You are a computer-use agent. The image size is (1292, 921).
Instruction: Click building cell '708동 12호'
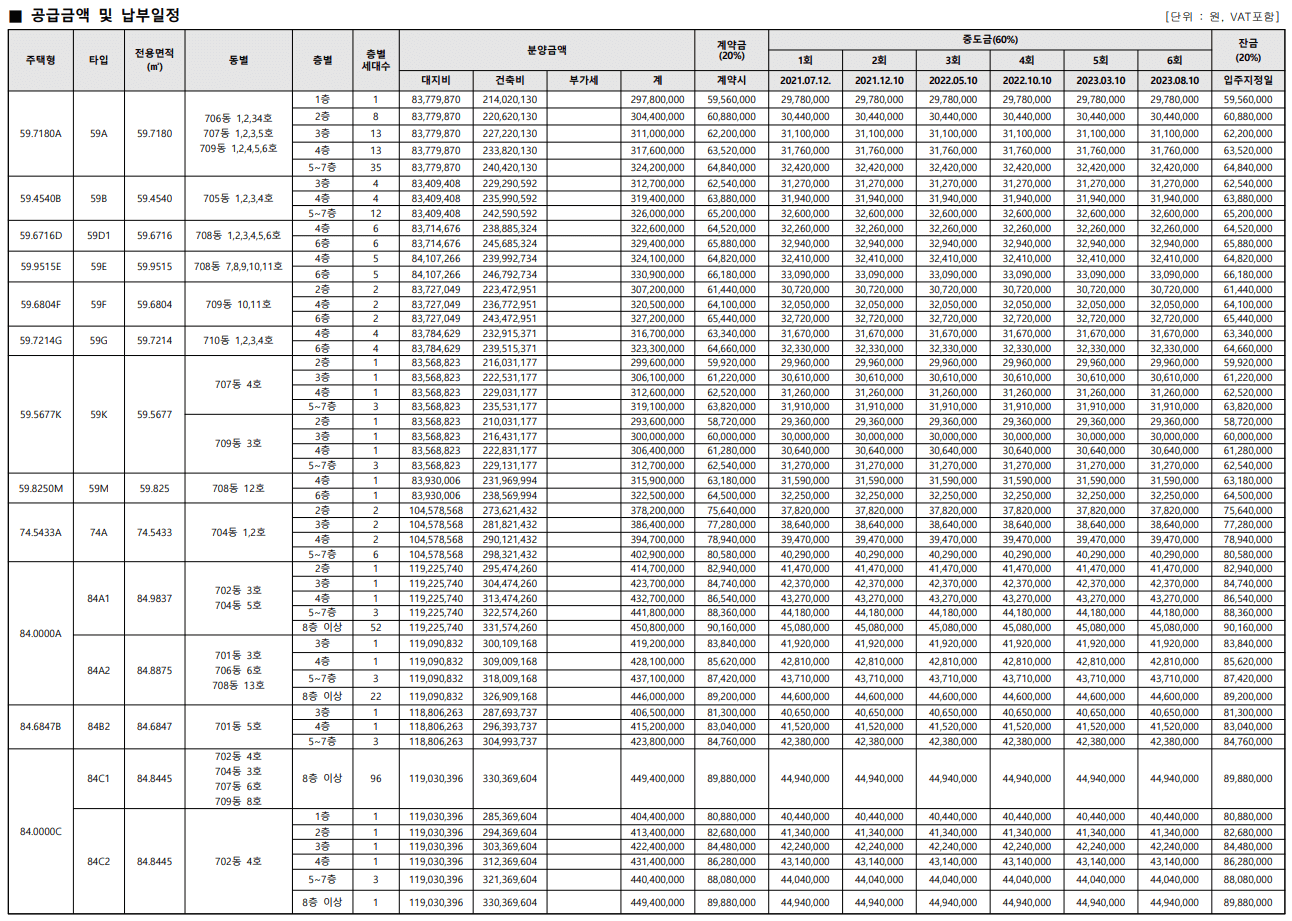pyautogui.click(x=238, y=488)
